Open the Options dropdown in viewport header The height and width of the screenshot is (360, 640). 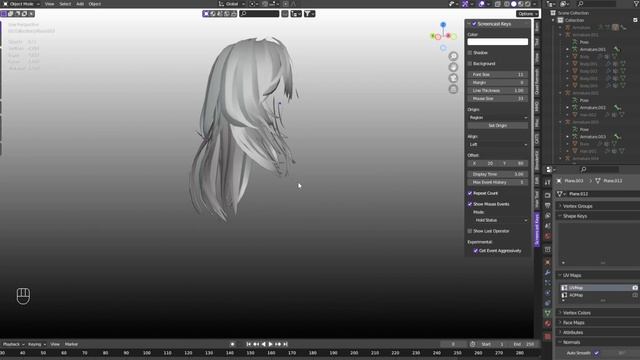(x=527, y=14)
